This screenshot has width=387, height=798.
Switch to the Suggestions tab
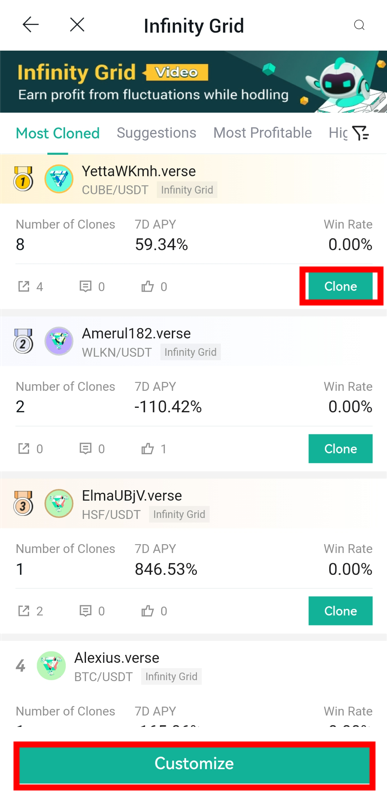click(x=156, y=133)
